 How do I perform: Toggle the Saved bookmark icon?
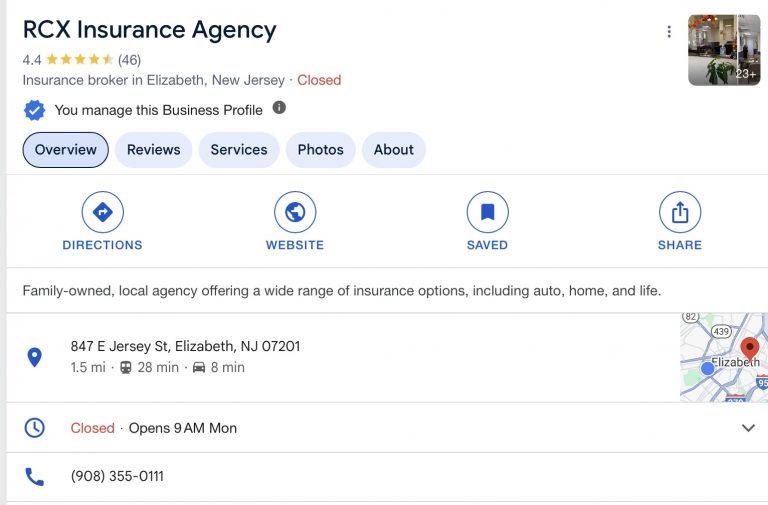point(487,212)
